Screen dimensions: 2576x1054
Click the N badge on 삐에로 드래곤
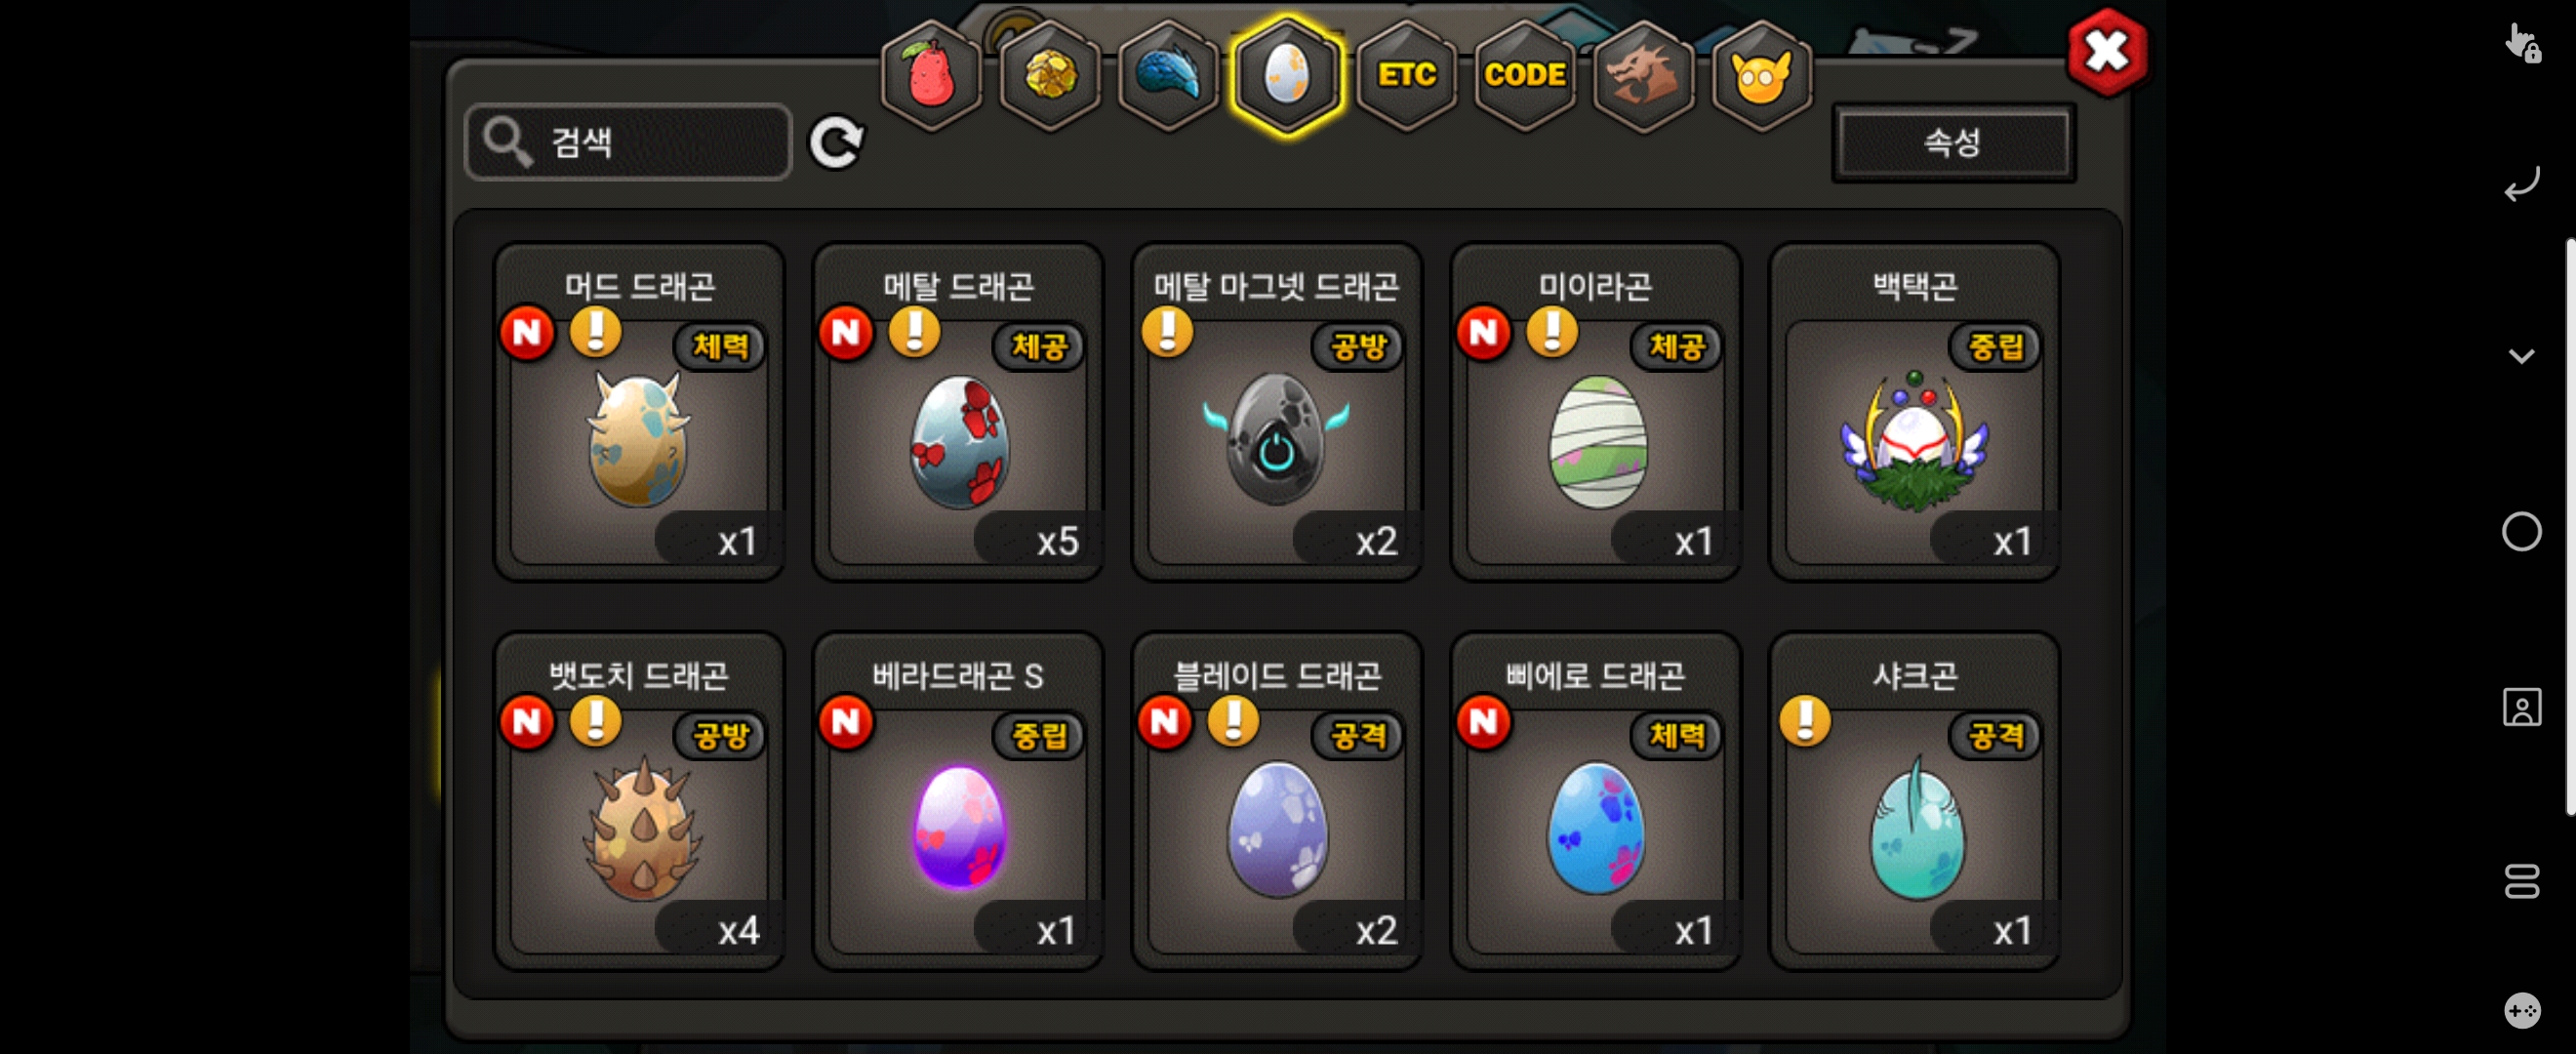click(x=1483, y=721)
